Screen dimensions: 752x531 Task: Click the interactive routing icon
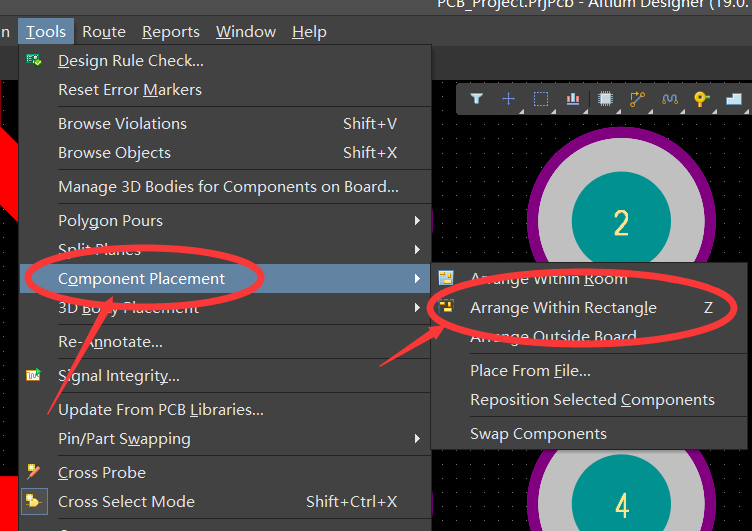[637, 99]
